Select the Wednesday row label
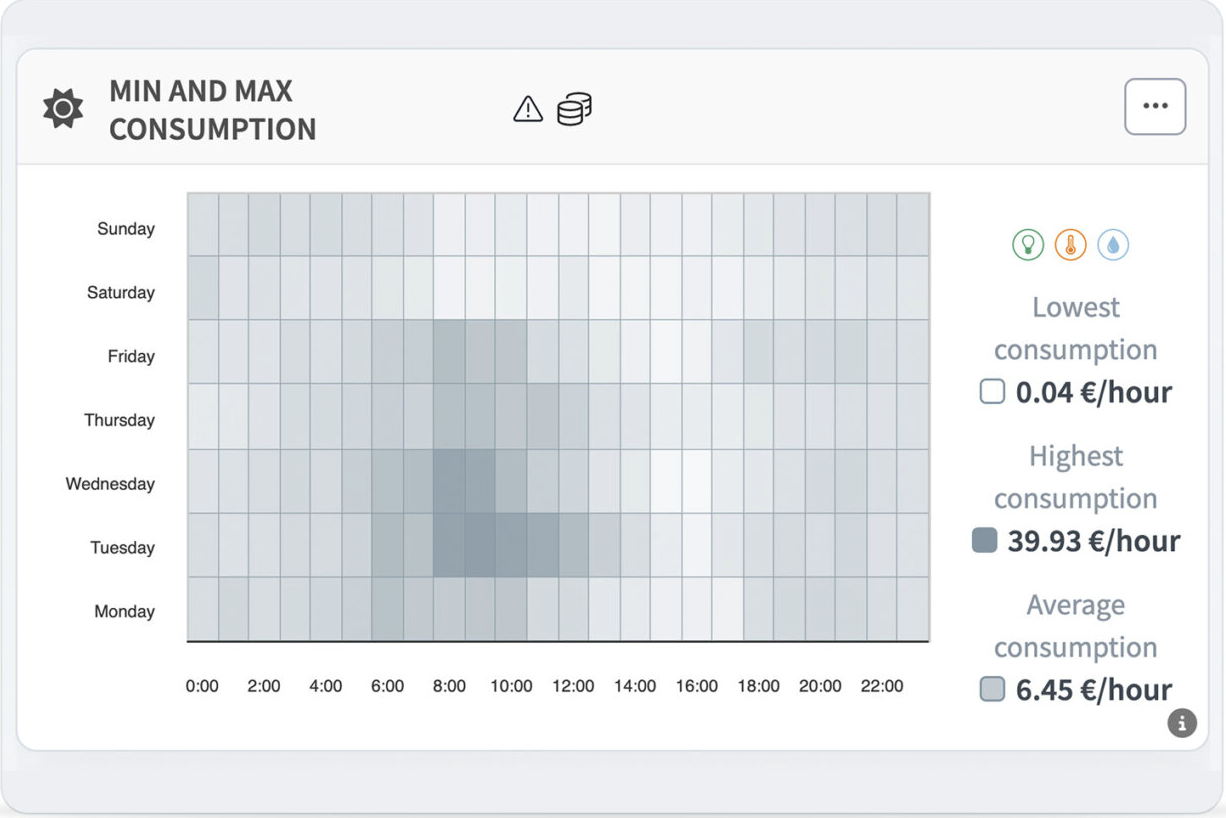The width and height of the screenshot is (1226, 818). tap(111, 484)
